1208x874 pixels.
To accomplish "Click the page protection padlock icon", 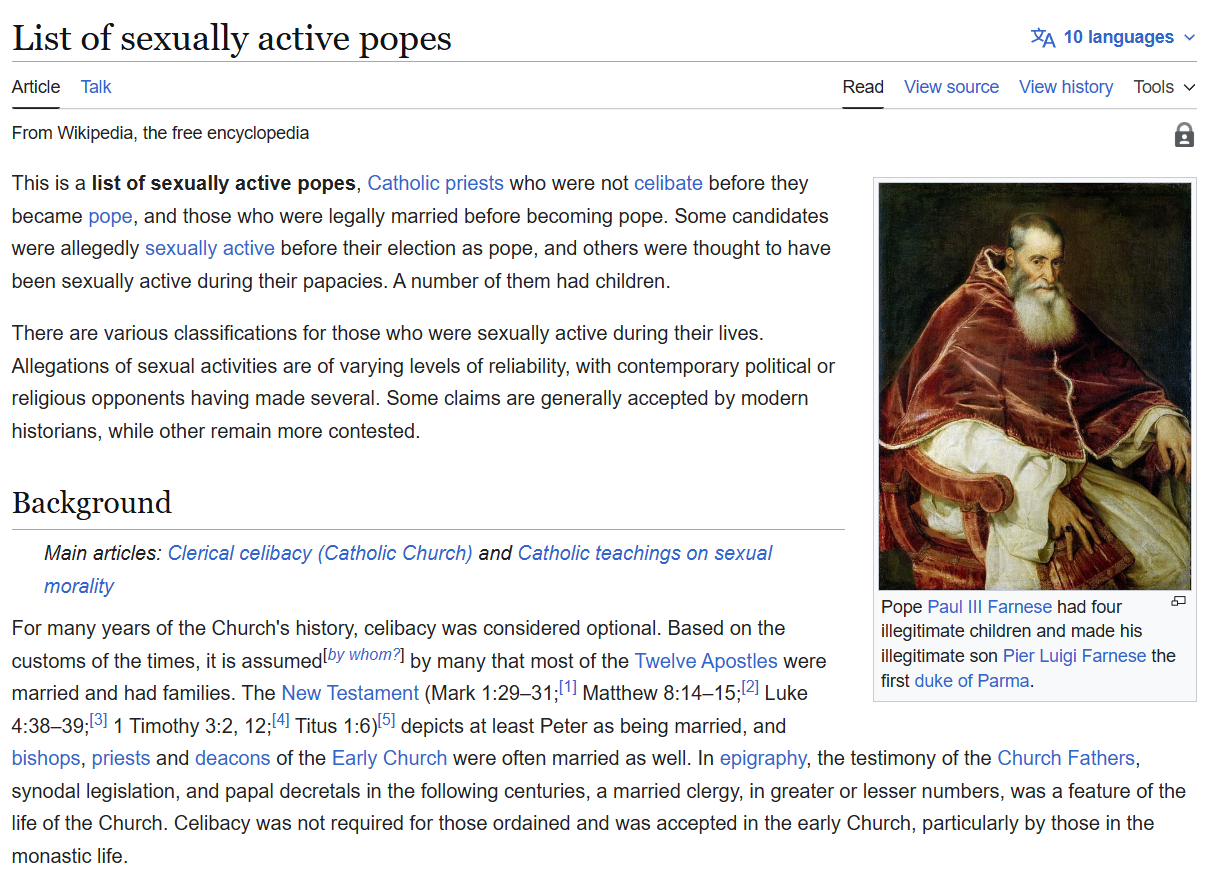I will tap(1184, 135).
